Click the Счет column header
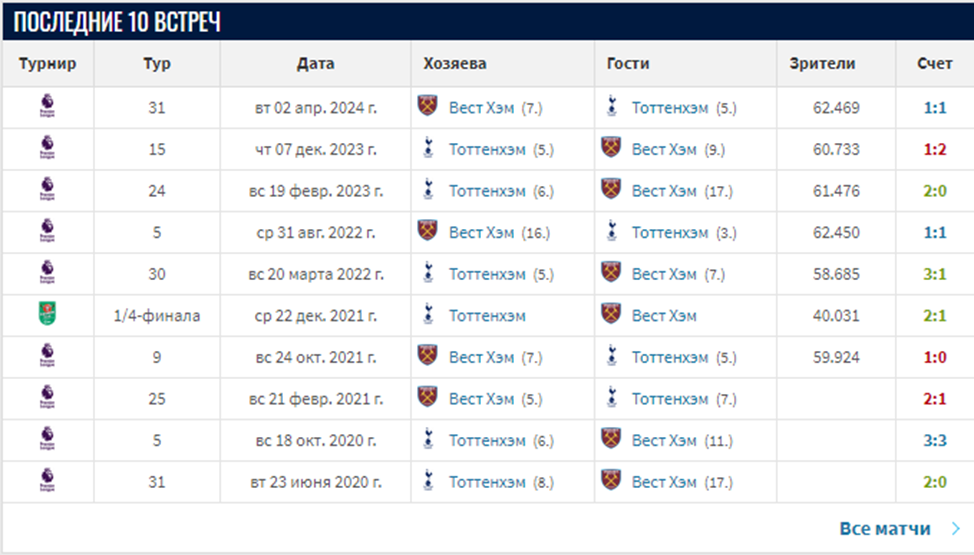 pyautogui.click(x=935, y=63)
